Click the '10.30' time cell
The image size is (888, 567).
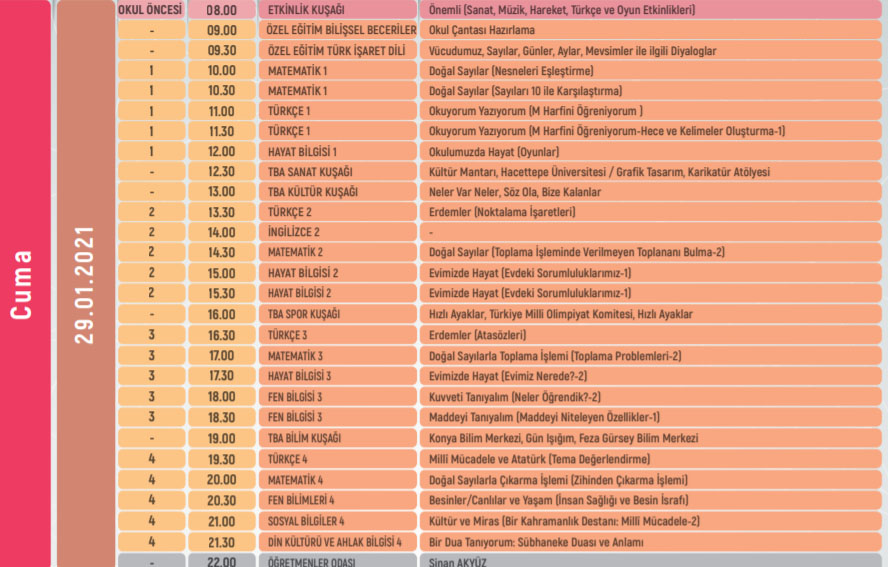(x=221, y=91)
